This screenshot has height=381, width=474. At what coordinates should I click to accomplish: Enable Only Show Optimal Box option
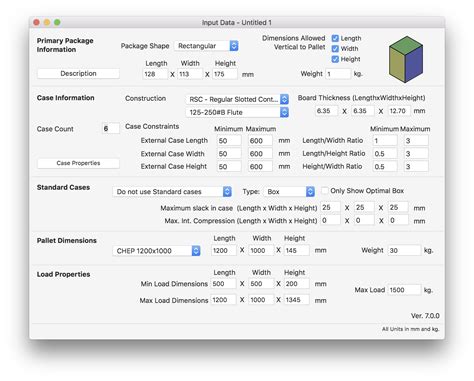pos(325,191)
